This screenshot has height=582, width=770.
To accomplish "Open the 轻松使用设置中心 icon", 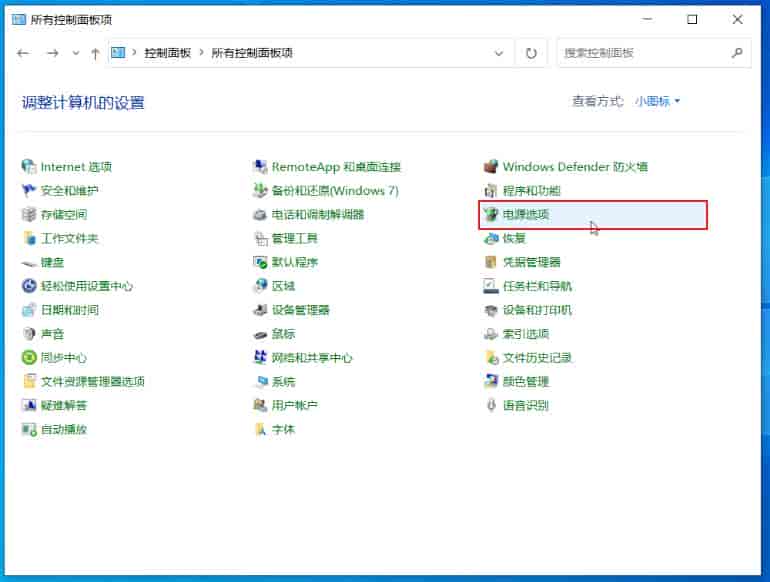I will pos(29,286).
